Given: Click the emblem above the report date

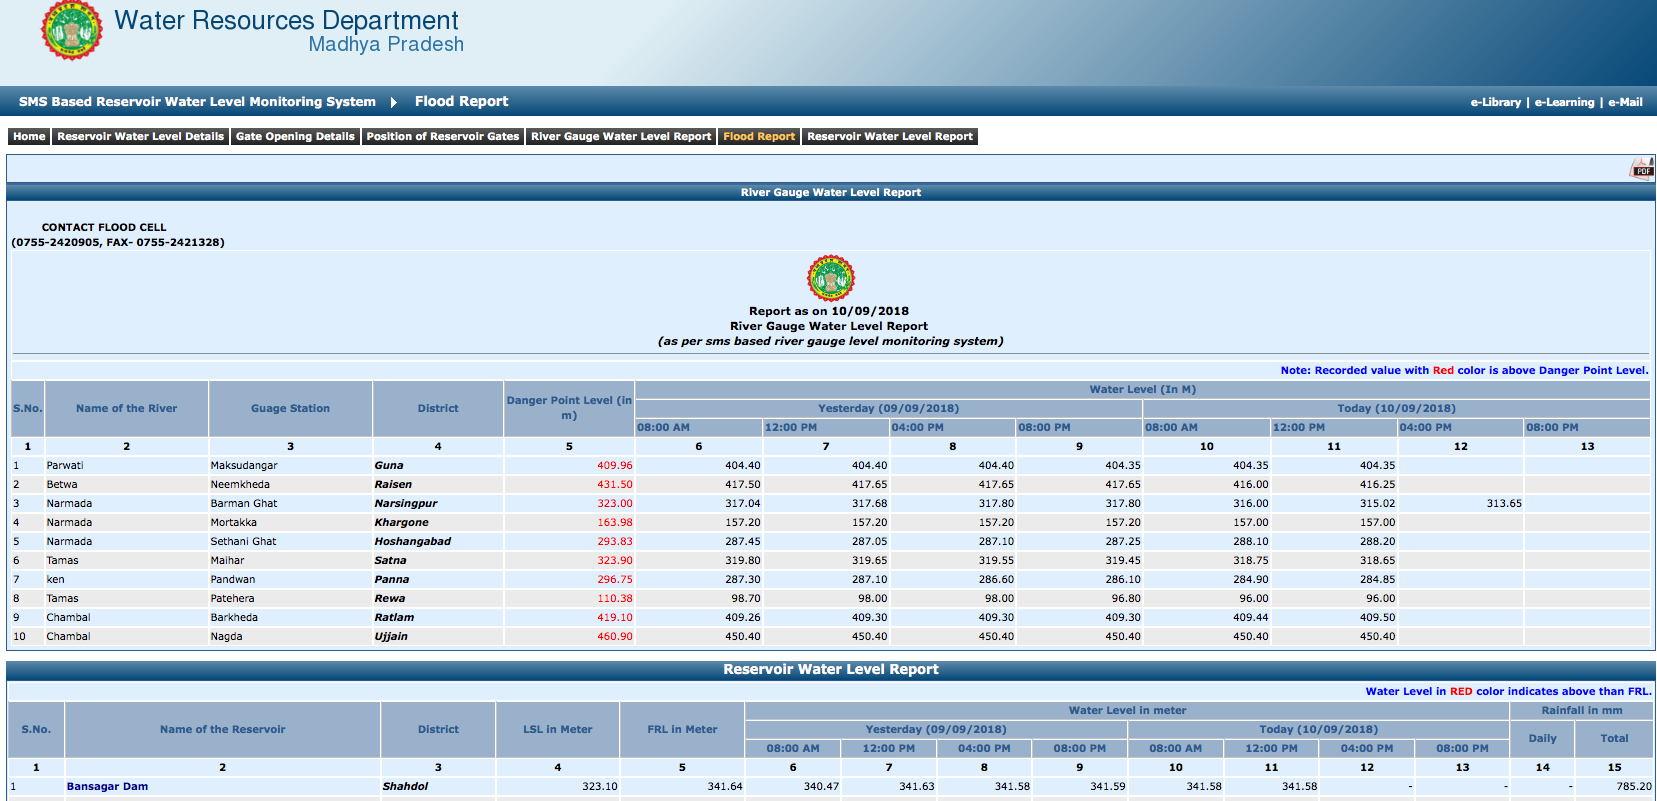Looking at the screenshot, I should (x=830, y=278).
